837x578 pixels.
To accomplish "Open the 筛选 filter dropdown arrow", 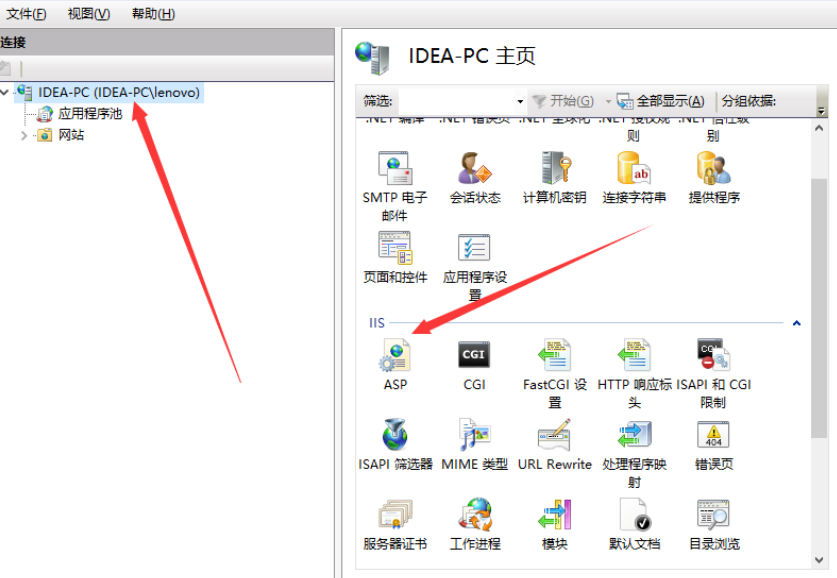I will pyautogui.click(x=520, y=101).
